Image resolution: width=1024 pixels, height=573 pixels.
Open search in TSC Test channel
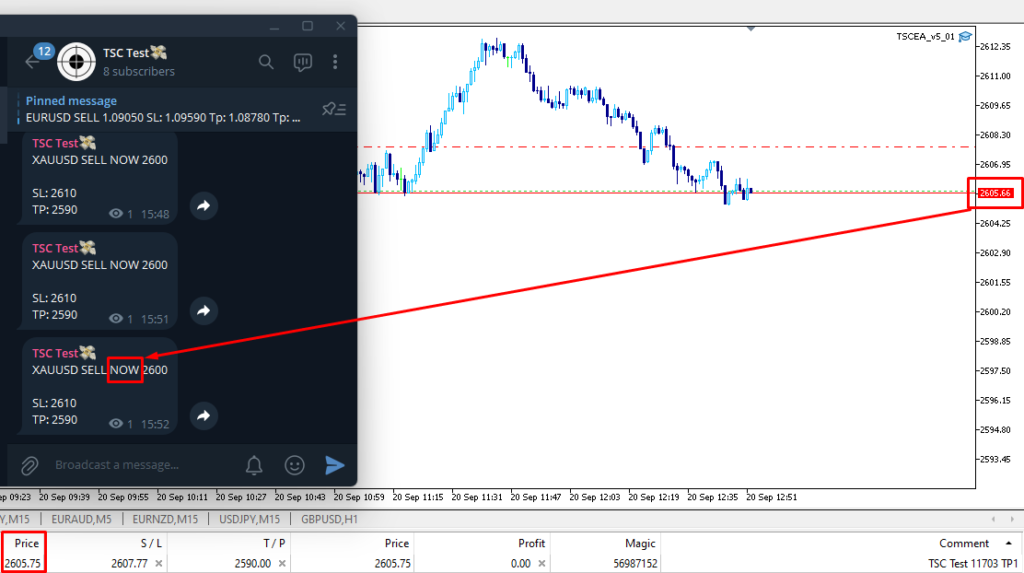266,62
